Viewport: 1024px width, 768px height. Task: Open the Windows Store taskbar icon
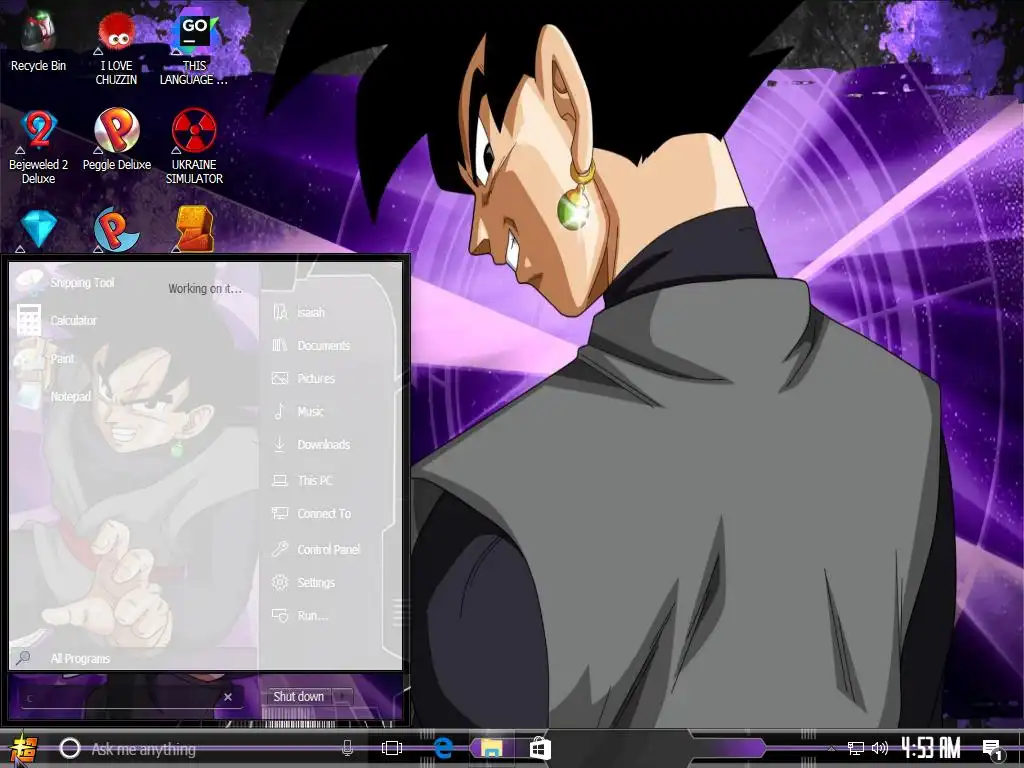540,748
